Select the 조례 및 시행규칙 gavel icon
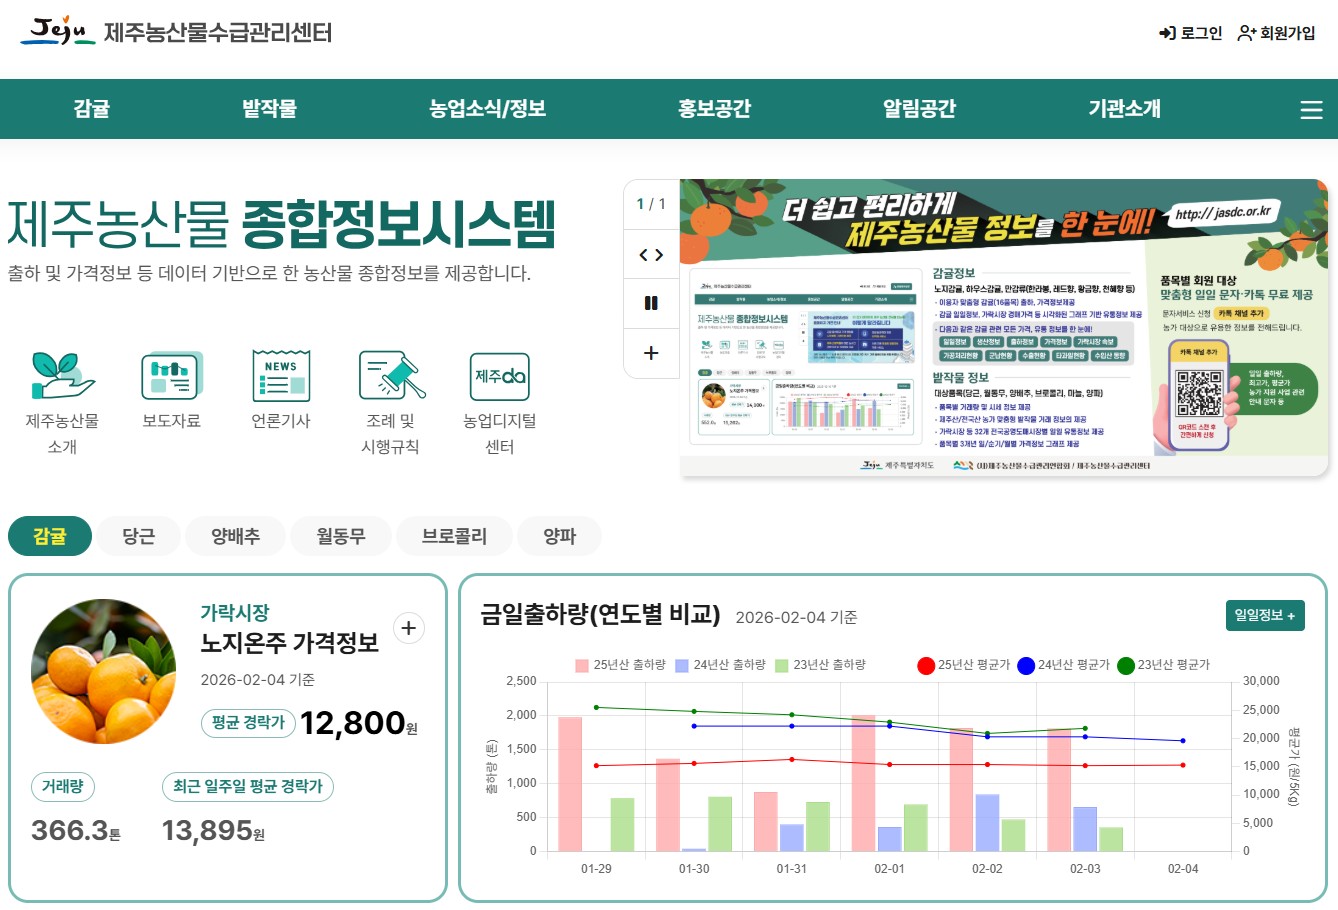This screenshot has height=910, width=1338. [x=390, y=375]
